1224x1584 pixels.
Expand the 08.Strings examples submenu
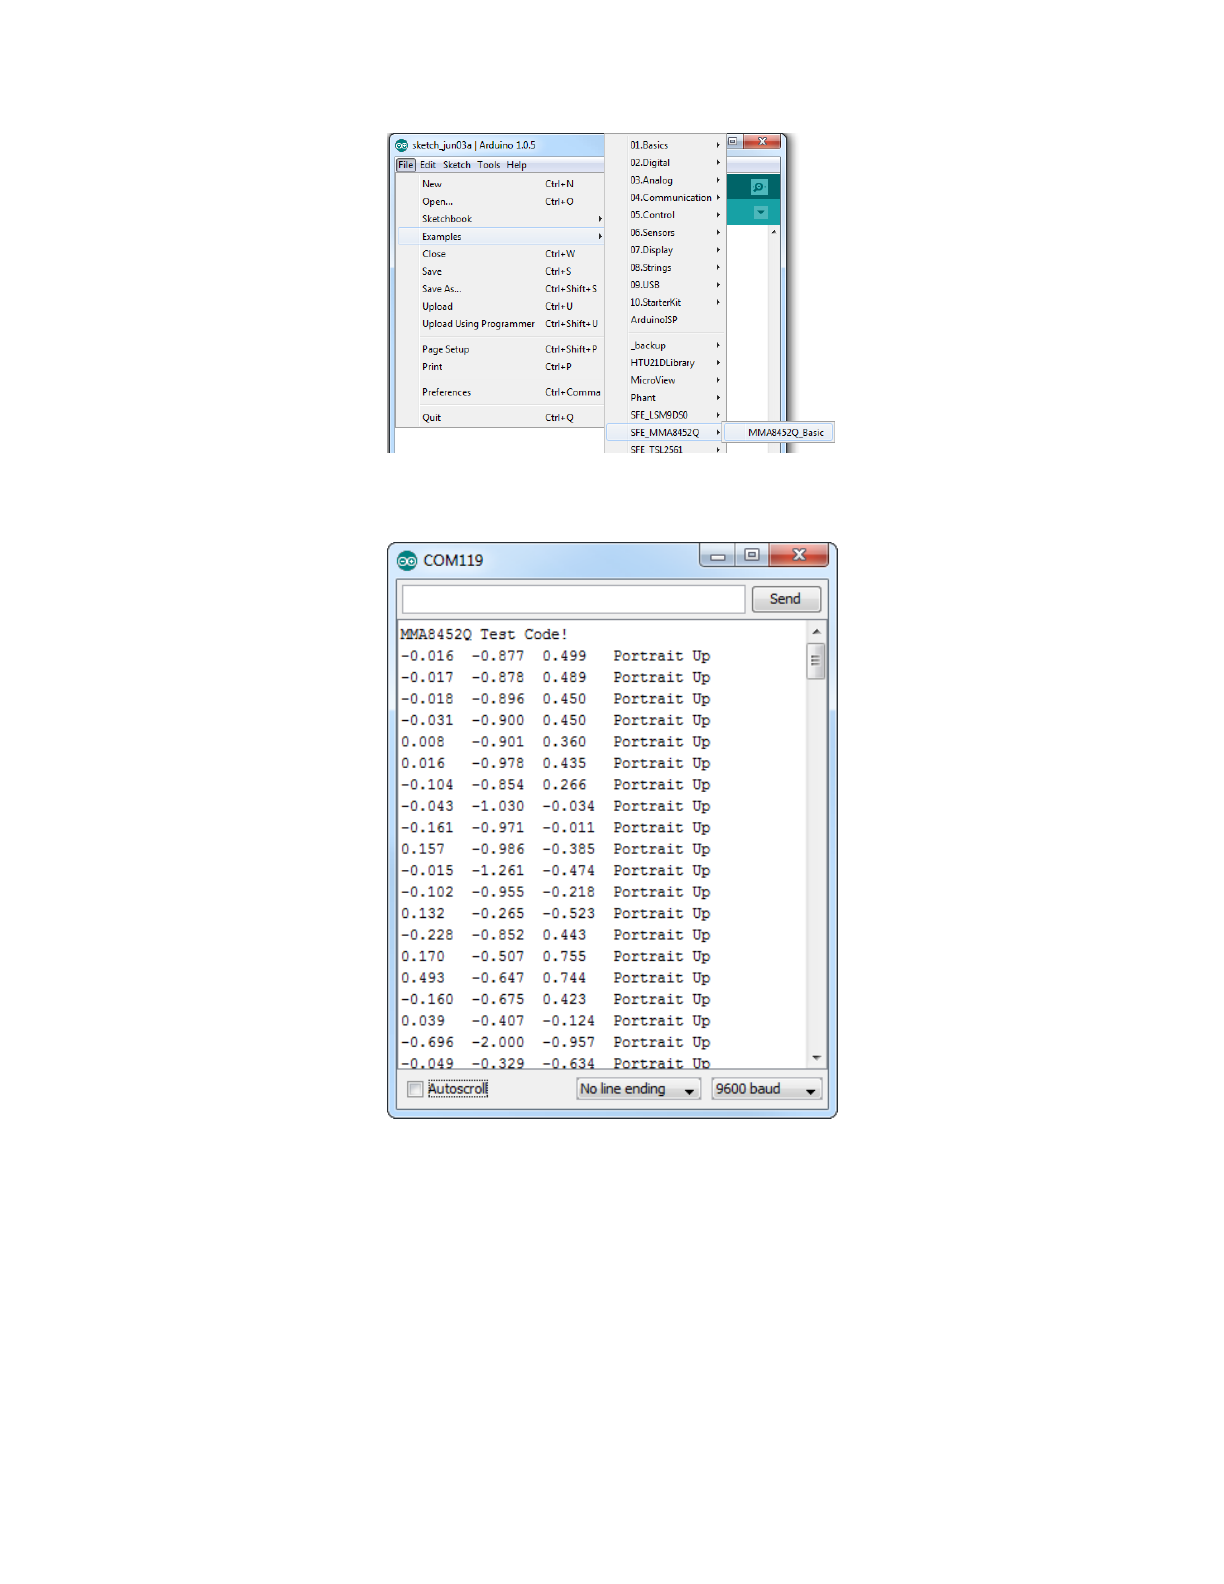[x=665, y=268]
